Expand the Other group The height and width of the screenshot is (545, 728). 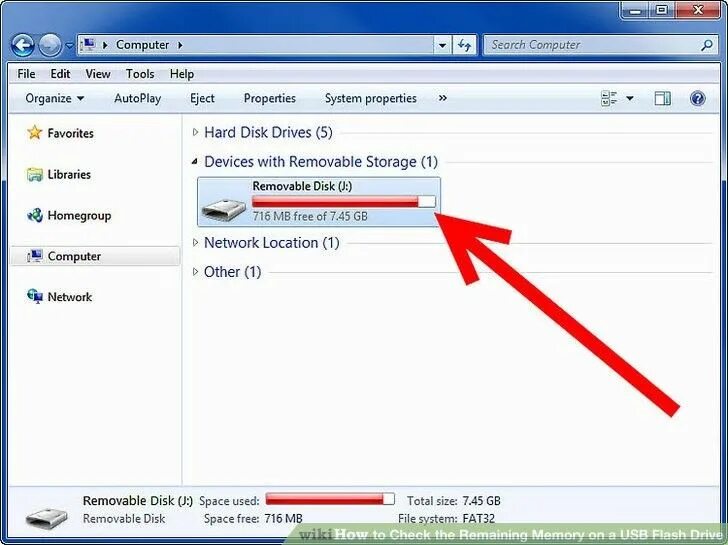tap(195, 272)
